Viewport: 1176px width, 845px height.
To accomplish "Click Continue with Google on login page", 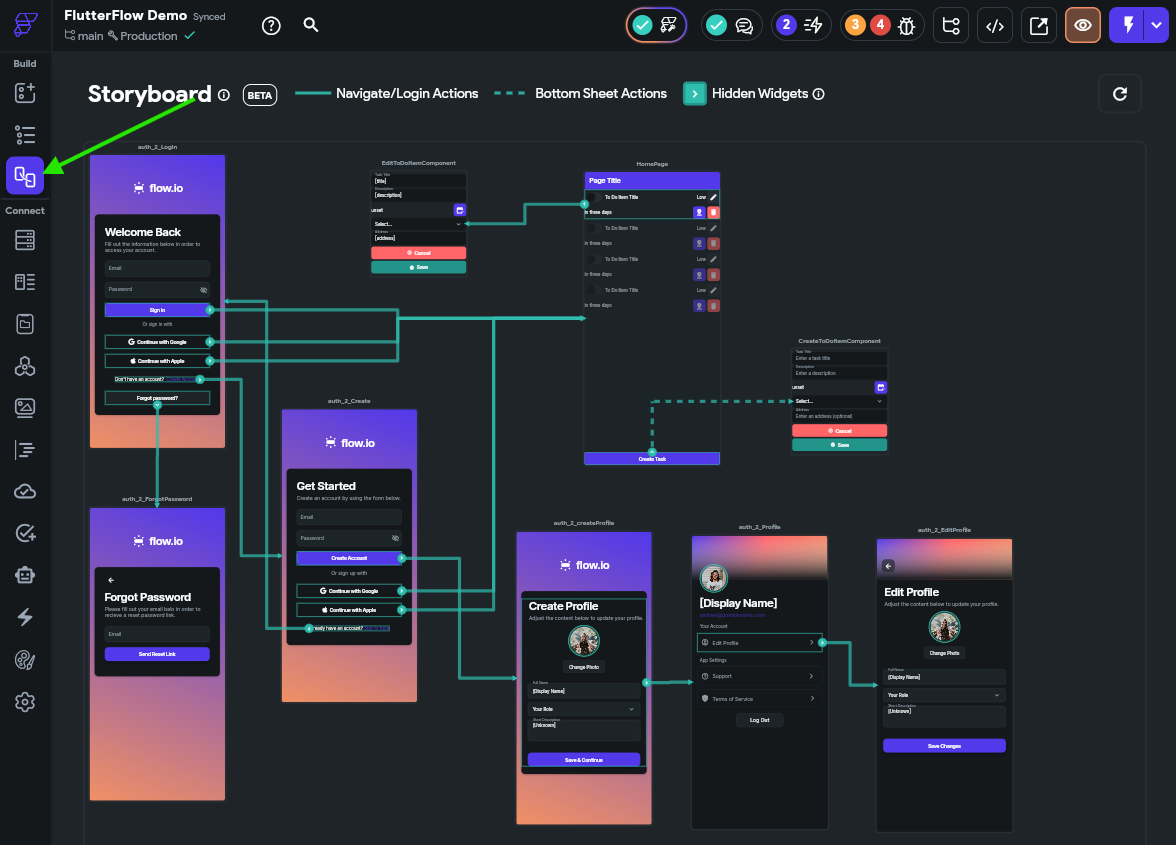I will [x=157, y=342].
